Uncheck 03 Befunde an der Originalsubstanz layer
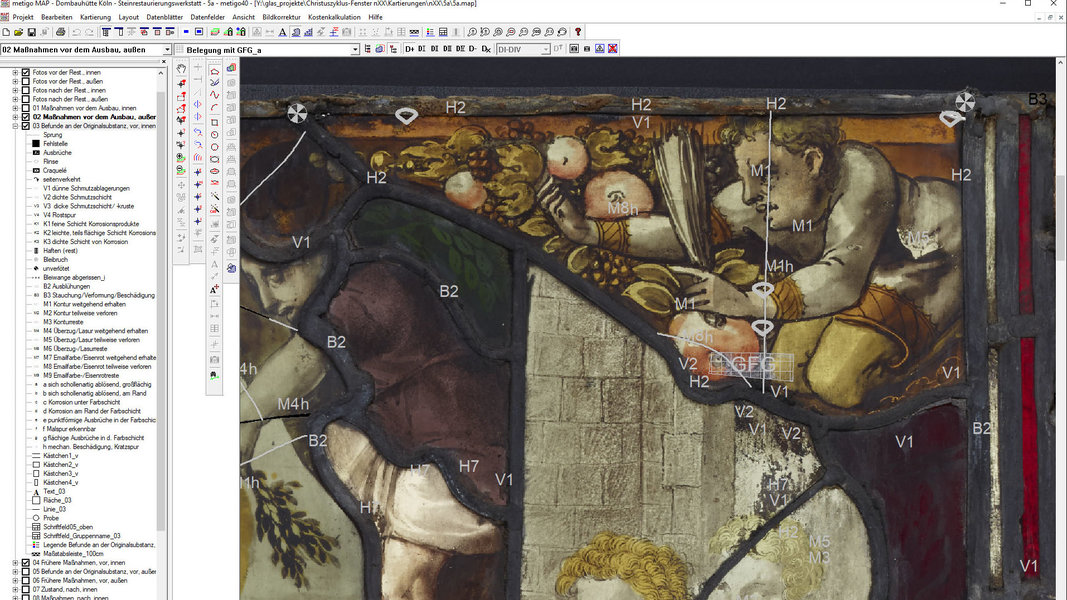Image resolution: width=1067 pixels, height=600 pixels. (x=26, y=126)
